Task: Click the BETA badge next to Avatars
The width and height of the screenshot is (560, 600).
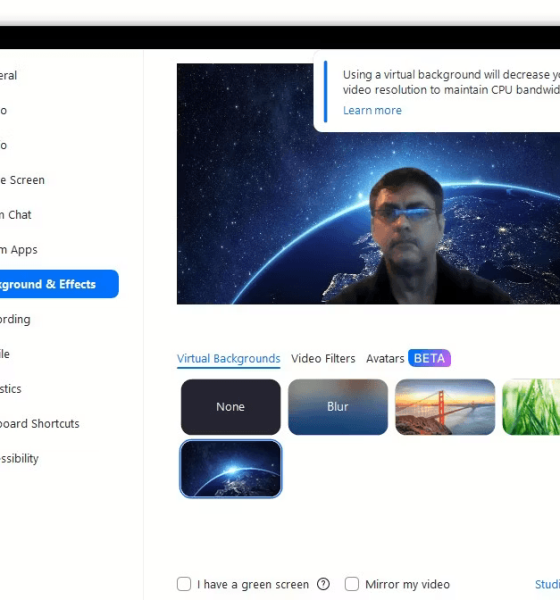Action: [429, 358]
